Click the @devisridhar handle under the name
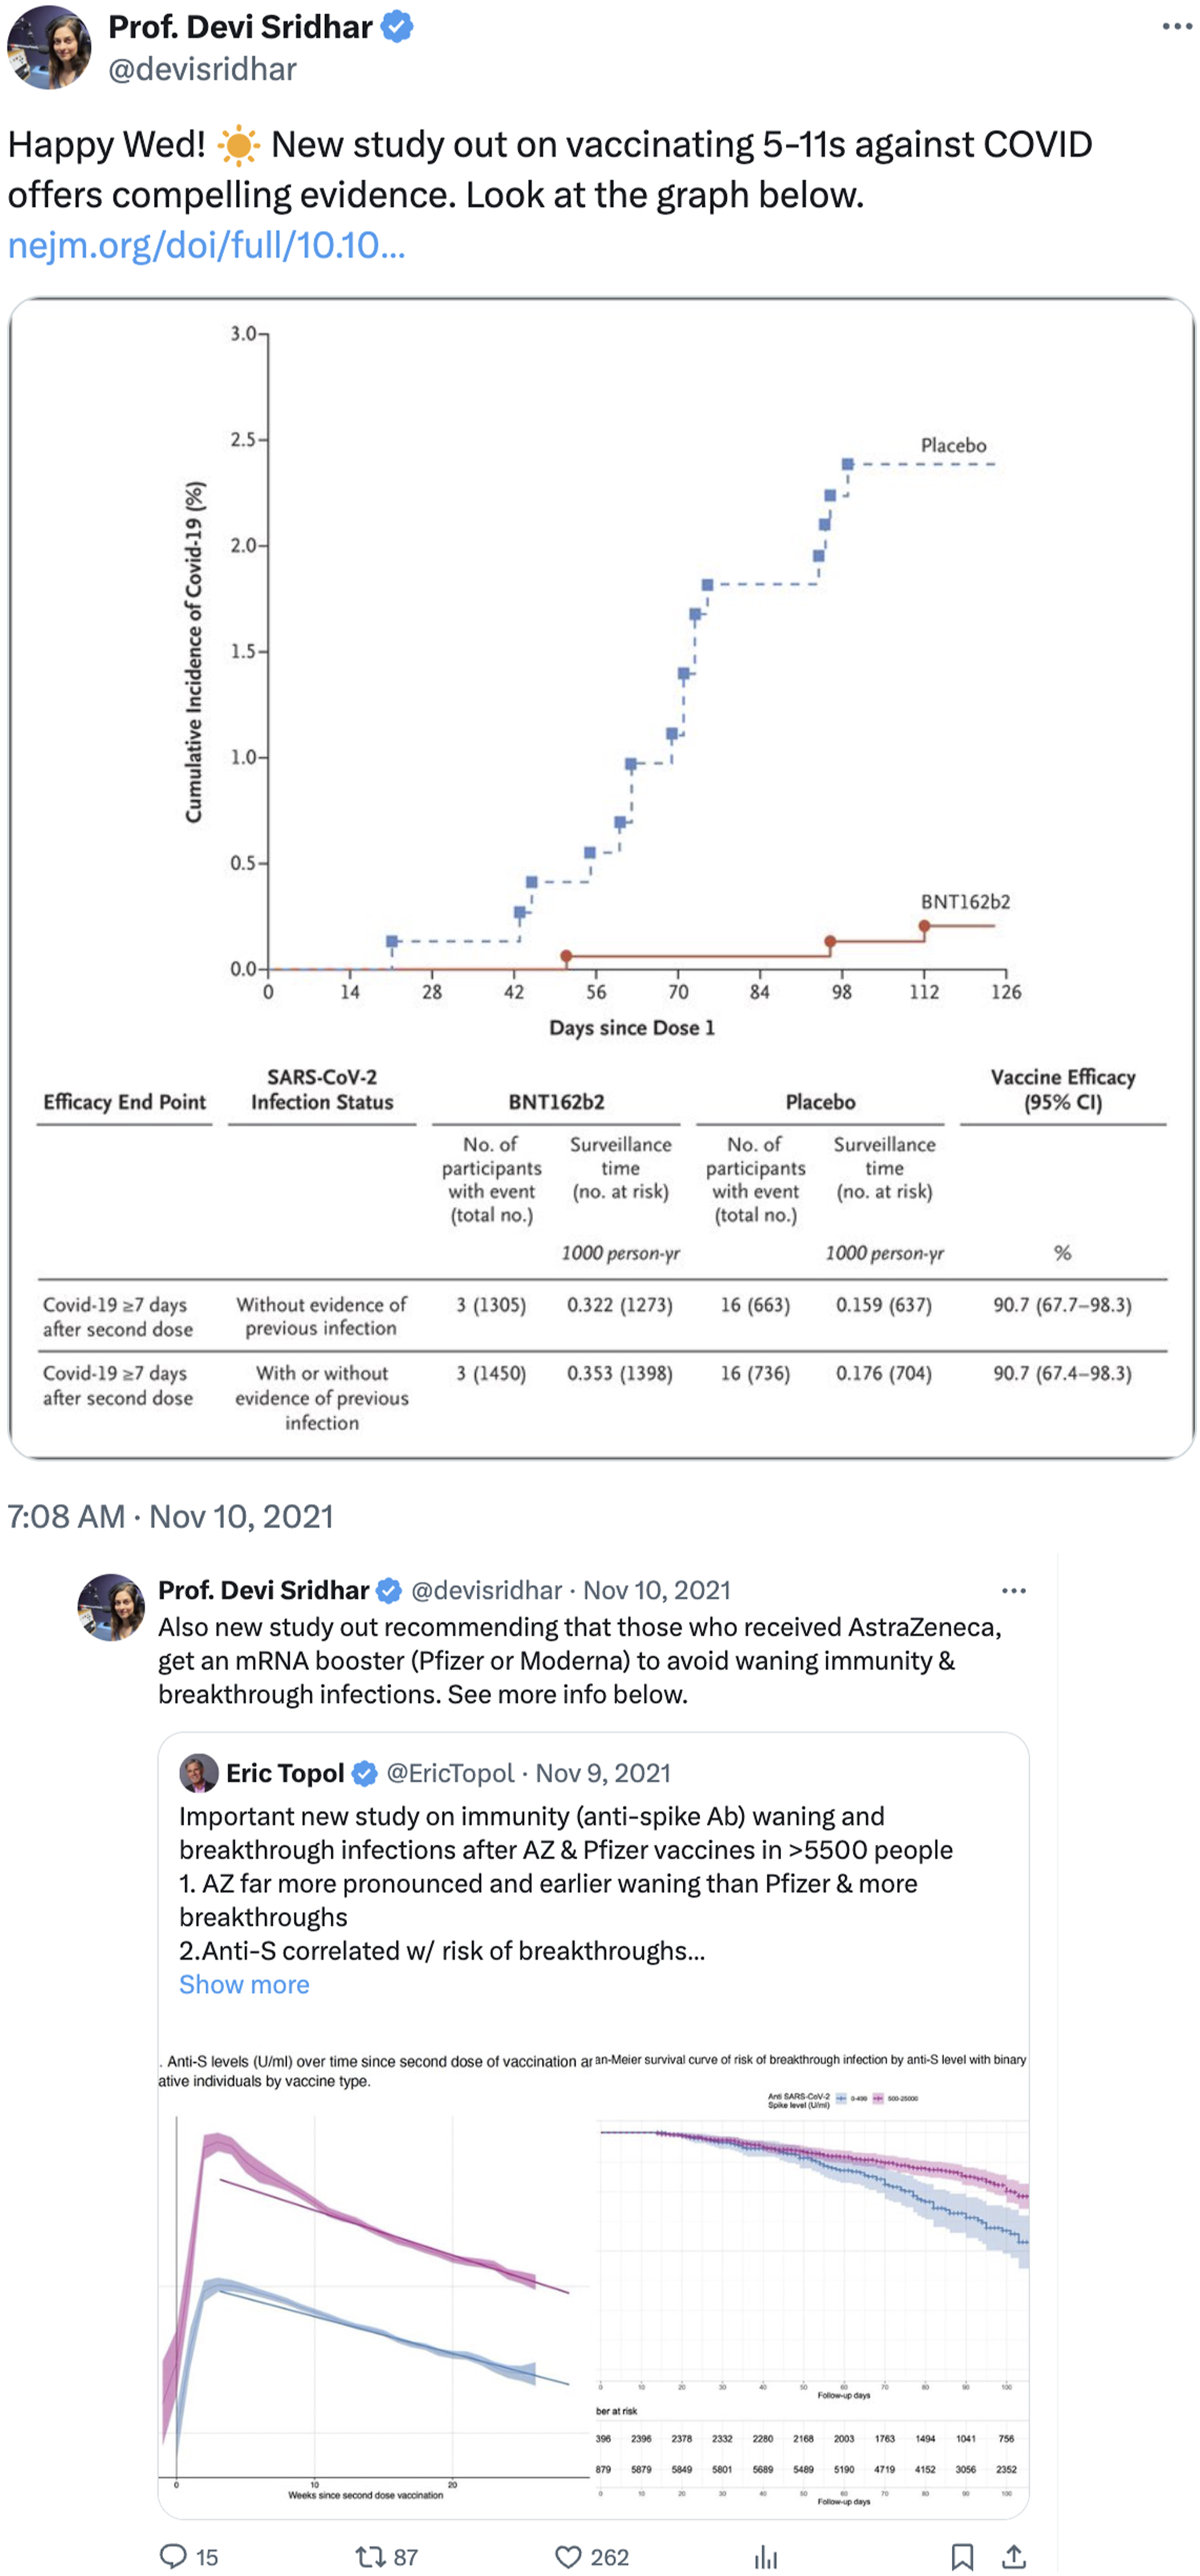Viewport: 1200px width, 2576px height. click(202, 69)
